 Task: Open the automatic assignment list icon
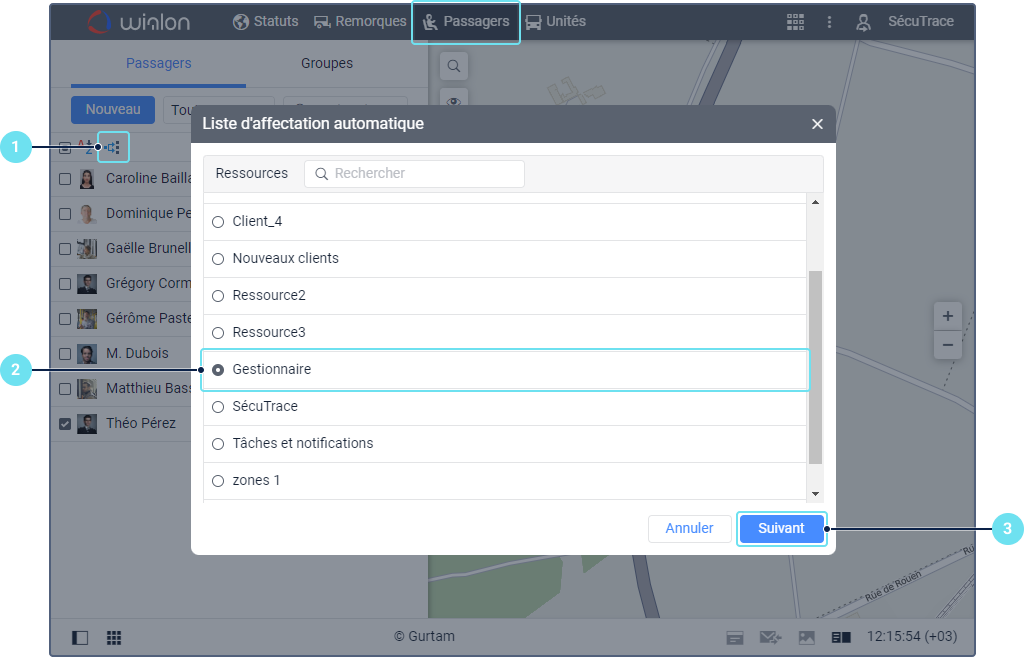pos(114,148)
